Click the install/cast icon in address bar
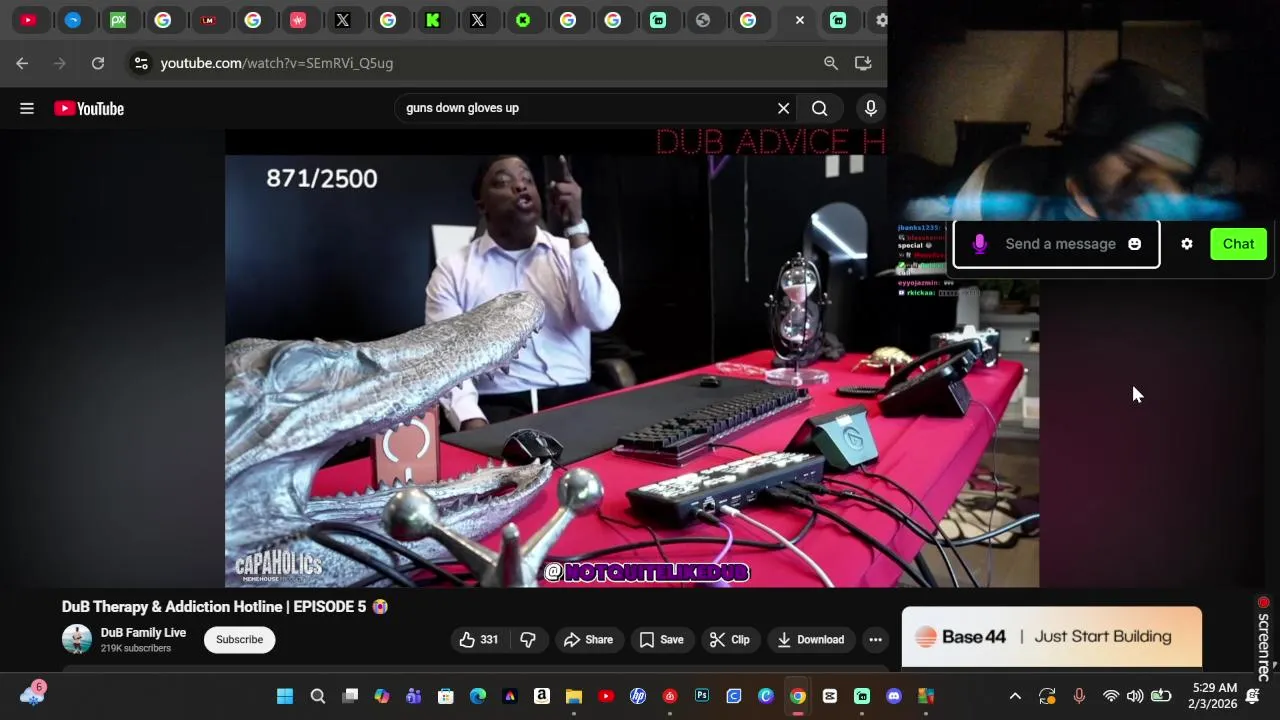 pos(863,63)
